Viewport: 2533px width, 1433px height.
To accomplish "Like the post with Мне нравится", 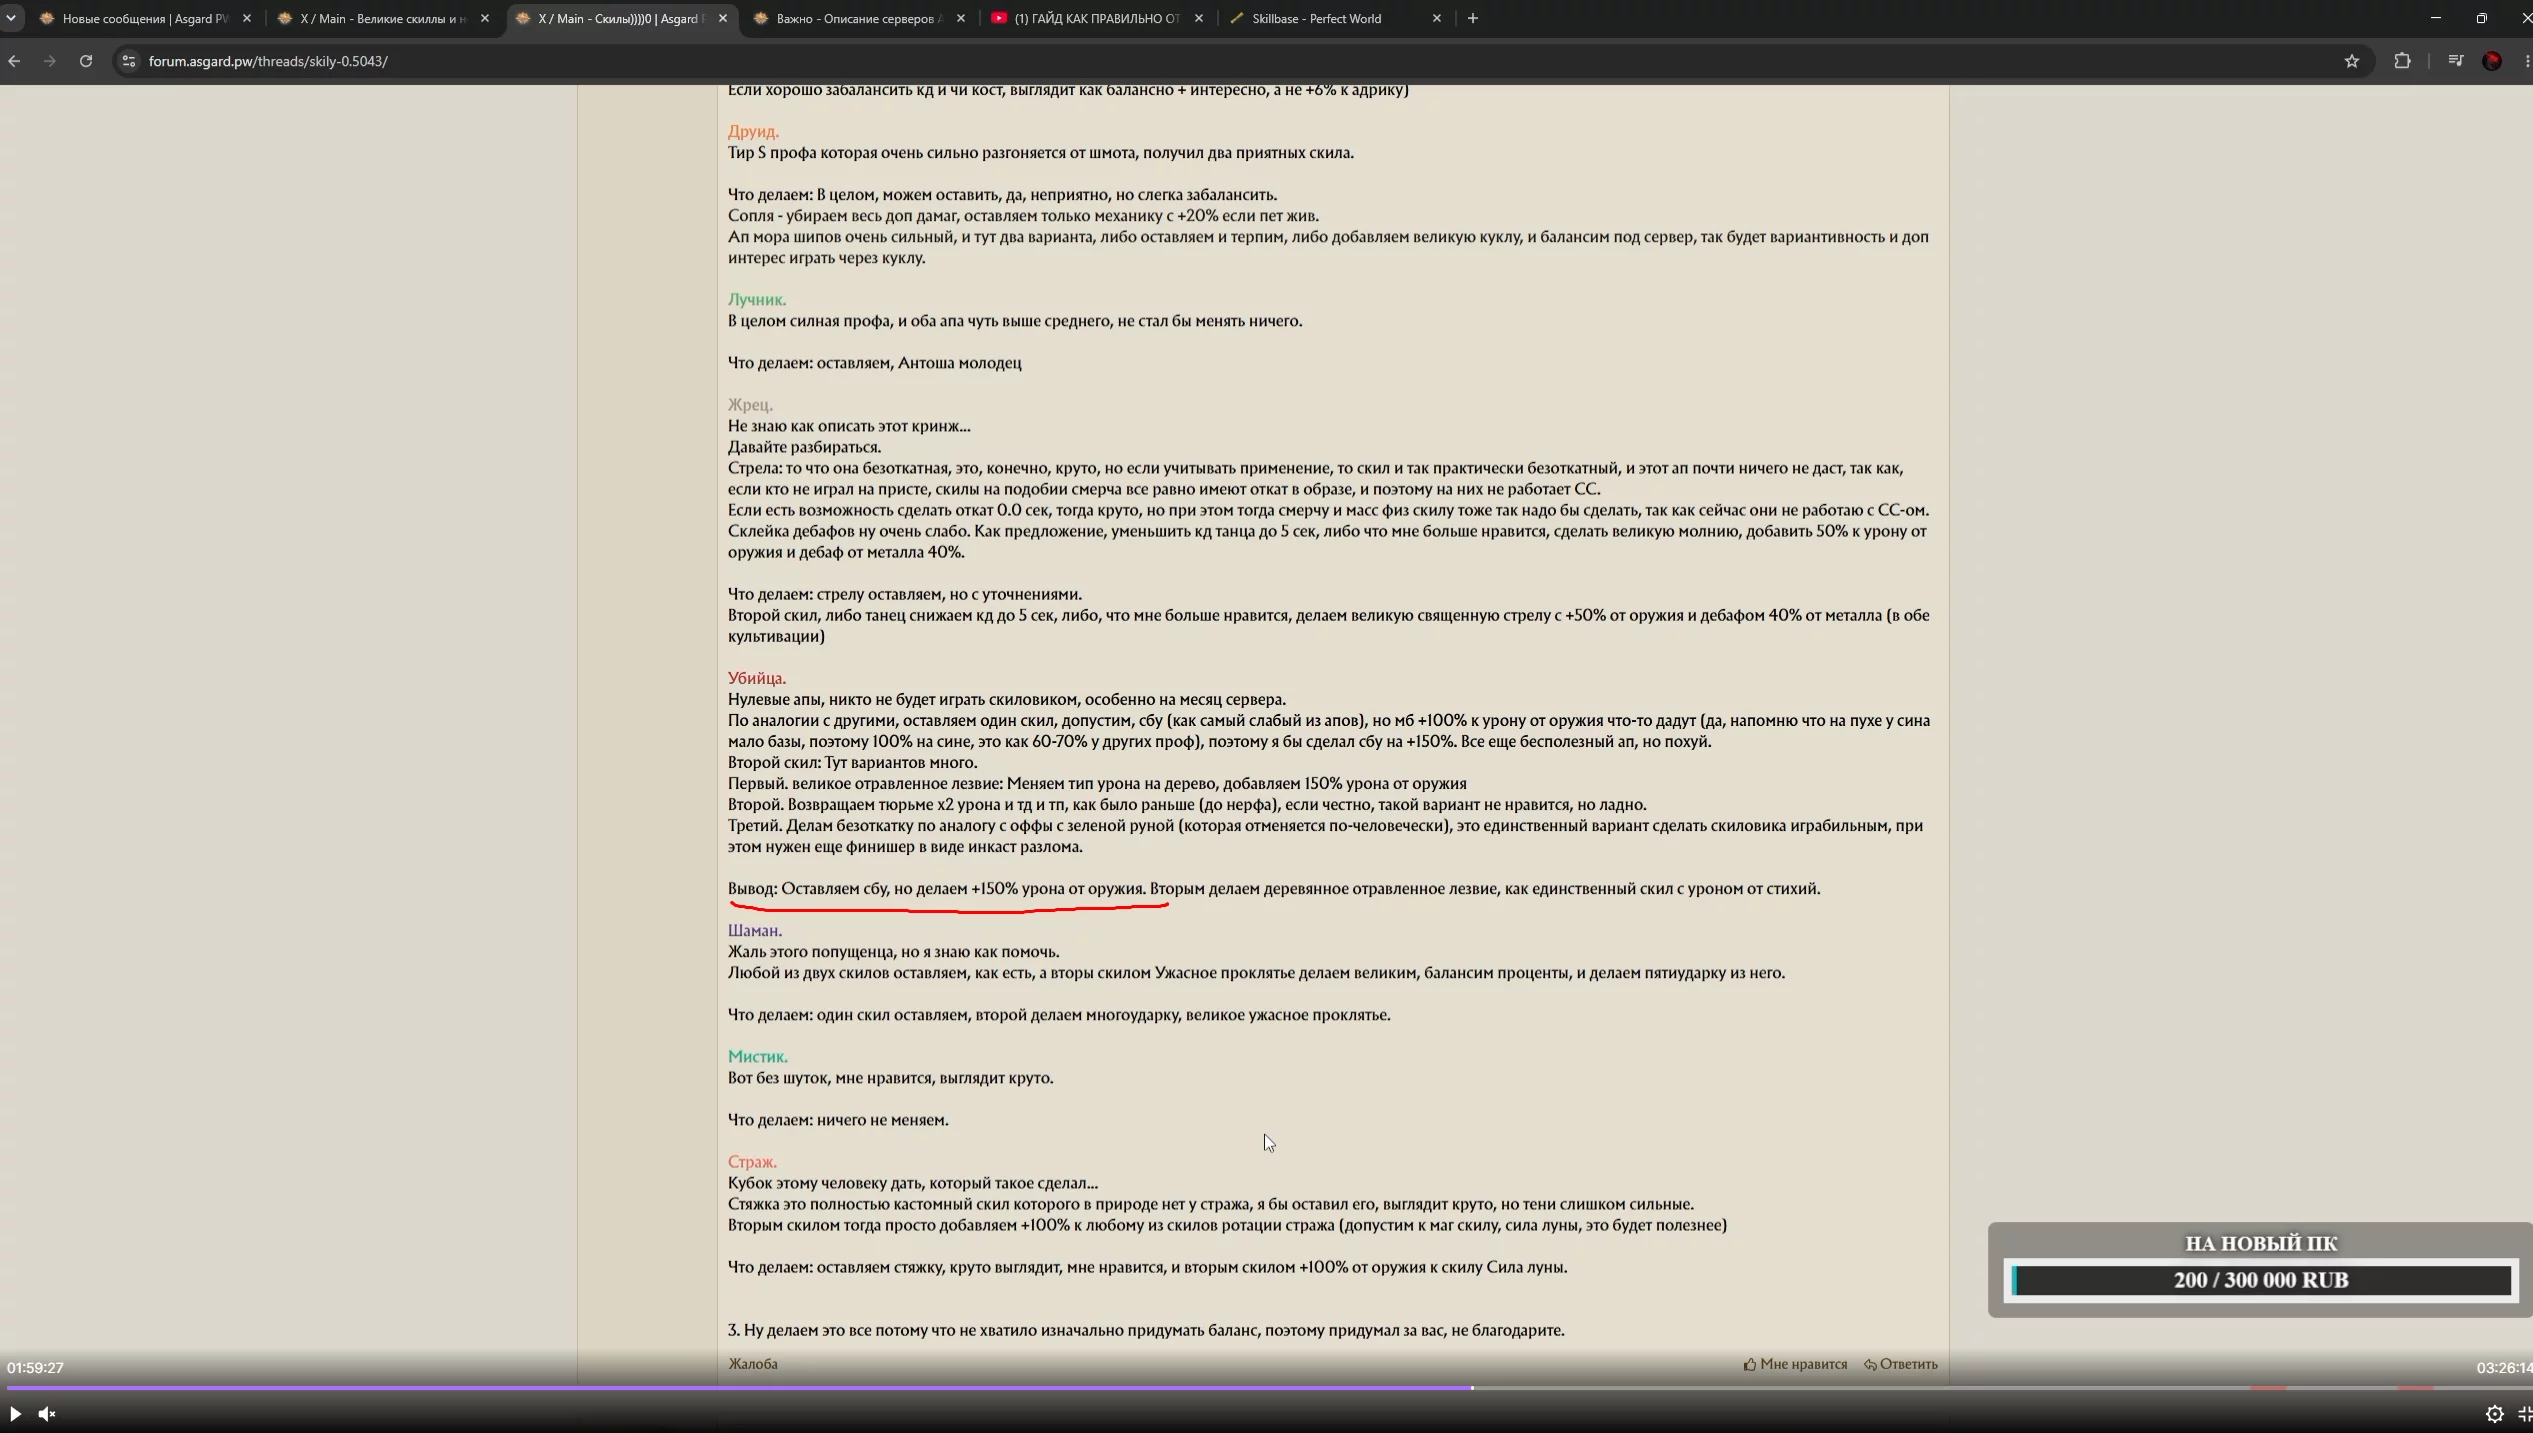I will click(1795, 1364).
